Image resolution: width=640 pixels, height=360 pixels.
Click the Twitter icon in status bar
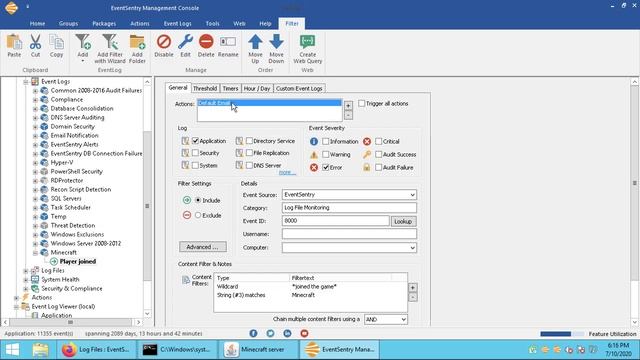click(270, 333)
